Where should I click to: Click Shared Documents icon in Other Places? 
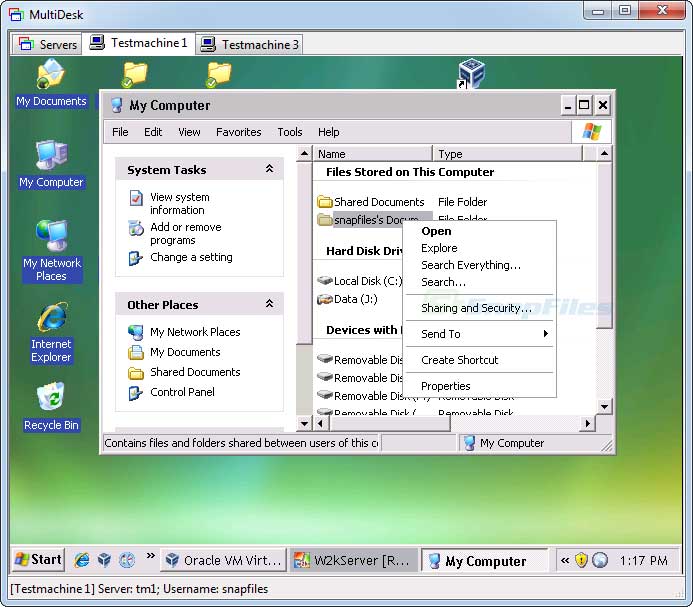(x=136, y=373)
